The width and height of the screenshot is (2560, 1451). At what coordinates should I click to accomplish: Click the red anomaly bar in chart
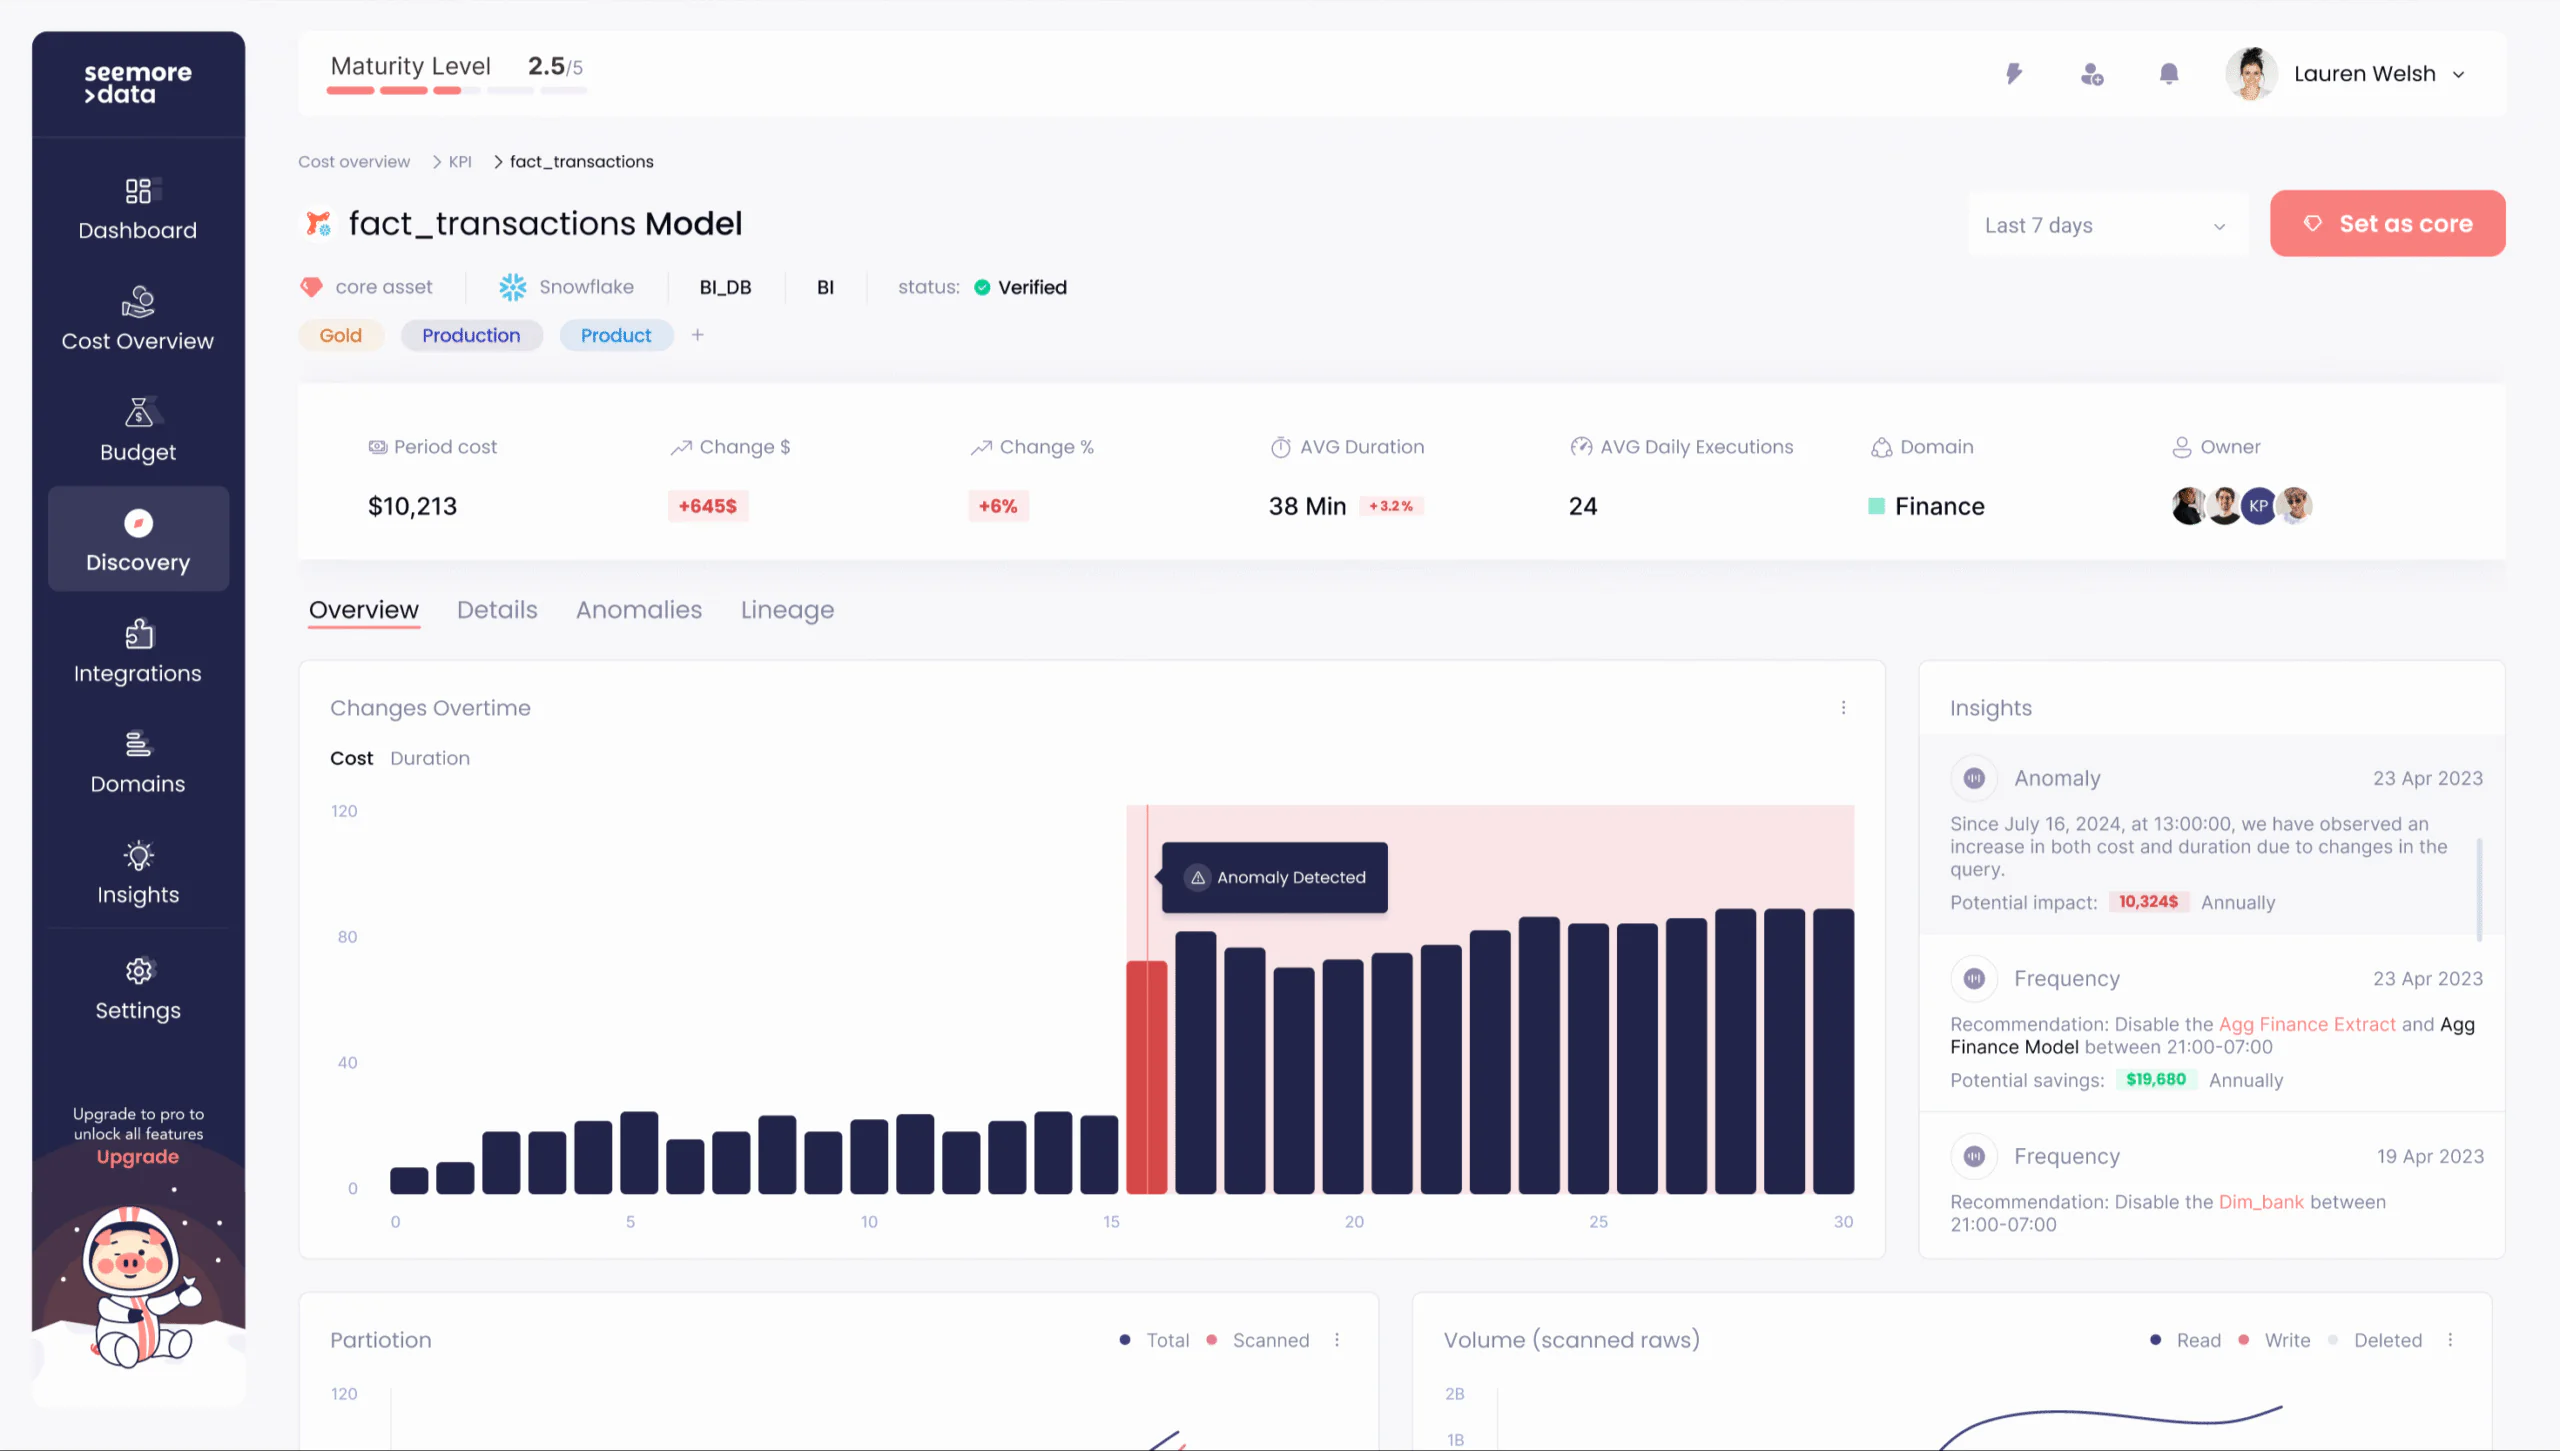1146,1077
